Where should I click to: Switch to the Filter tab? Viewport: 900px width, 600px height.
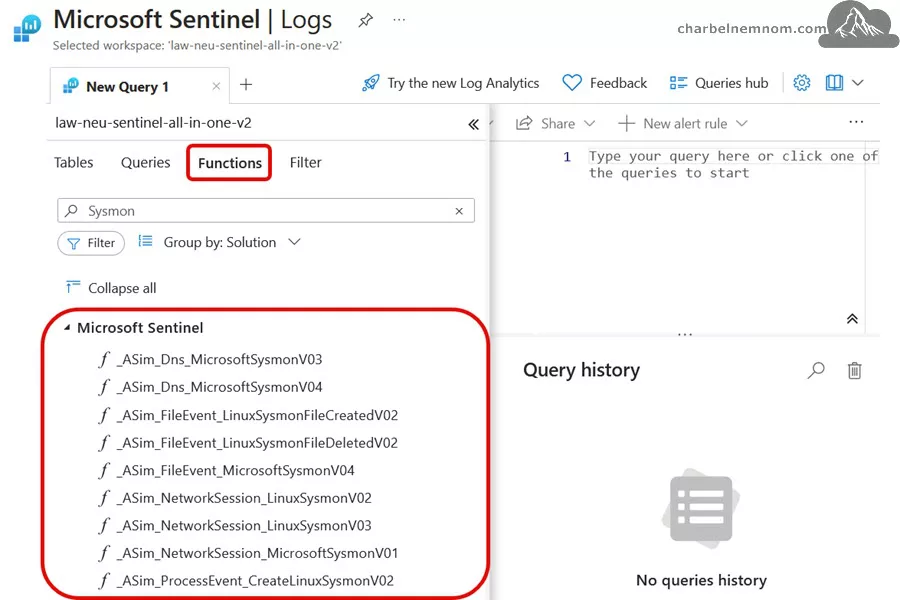(305, 162)
